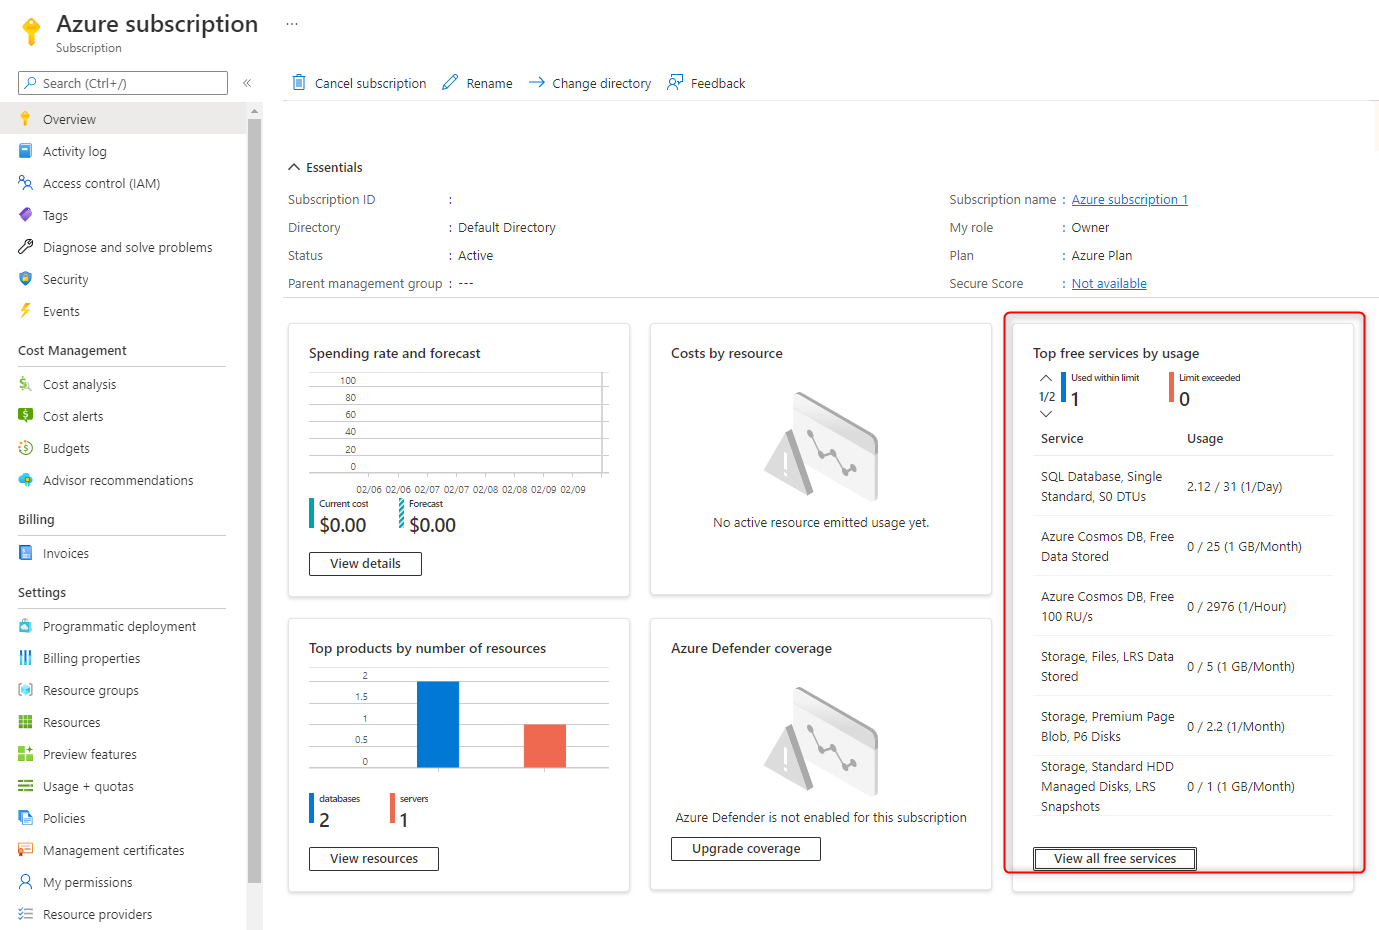Image resolution: width=1379 pixels, height=930 pixels.
Task: Click the Tags icon in sidebar
Action: click(26, 215)
